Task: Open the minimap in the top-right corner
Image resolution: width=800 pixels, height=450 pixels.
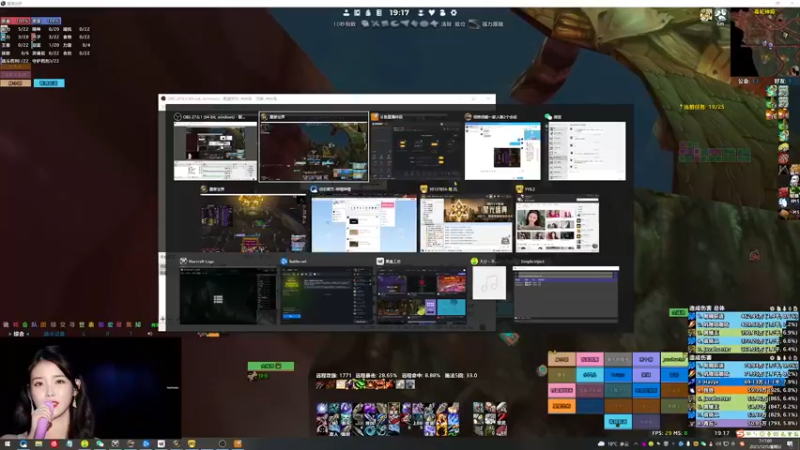Action: coord(764,43)
